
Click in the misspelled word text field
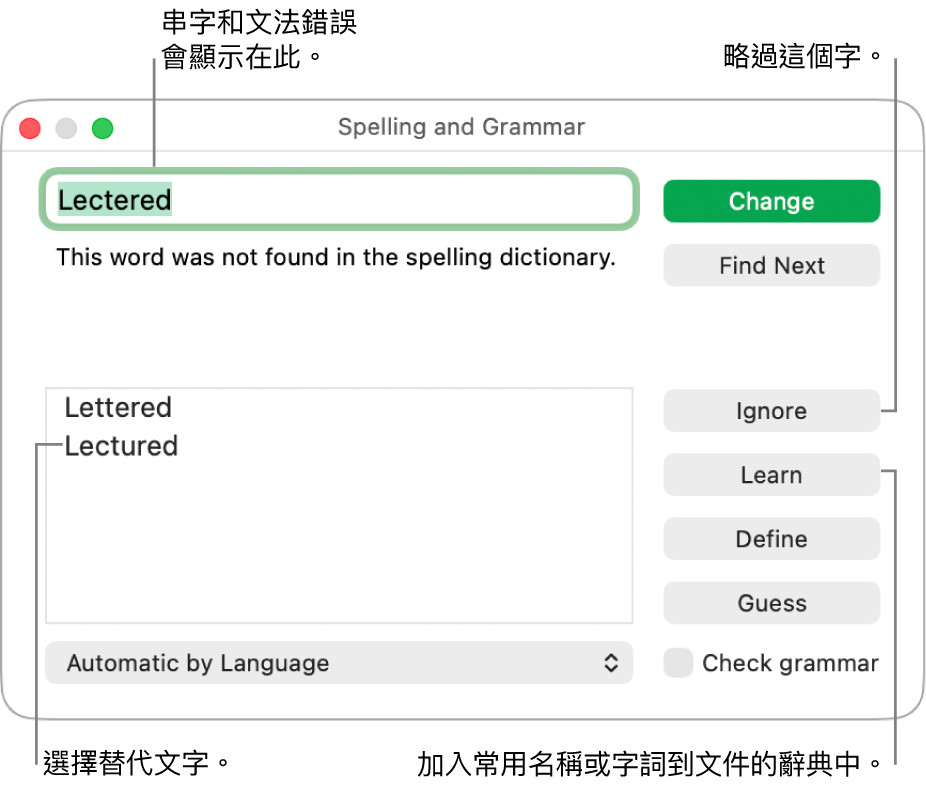[400, 200]
